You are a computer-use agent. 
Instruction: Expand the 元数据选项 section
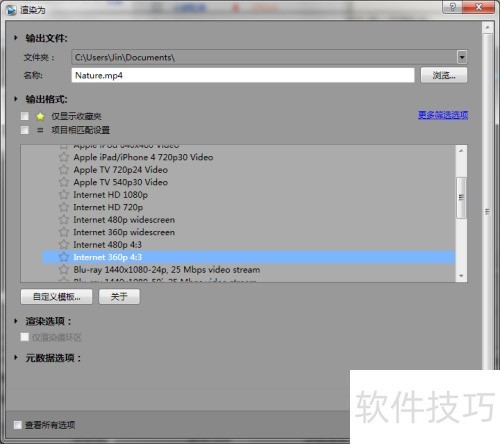(x=16, y=358)
